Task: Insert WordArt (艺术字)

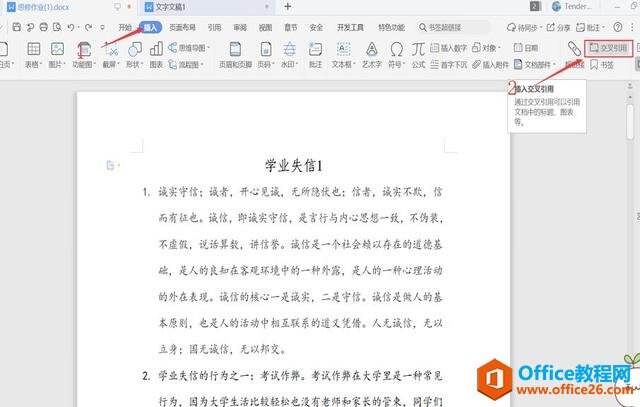Action: (371, 55)
